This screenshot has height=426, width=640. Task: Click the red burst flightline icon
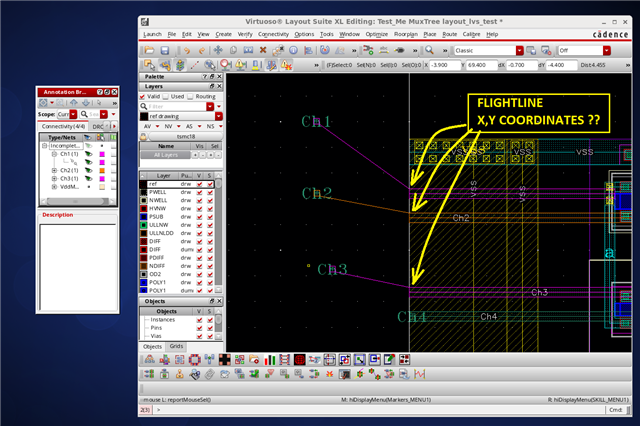(330, 374)
